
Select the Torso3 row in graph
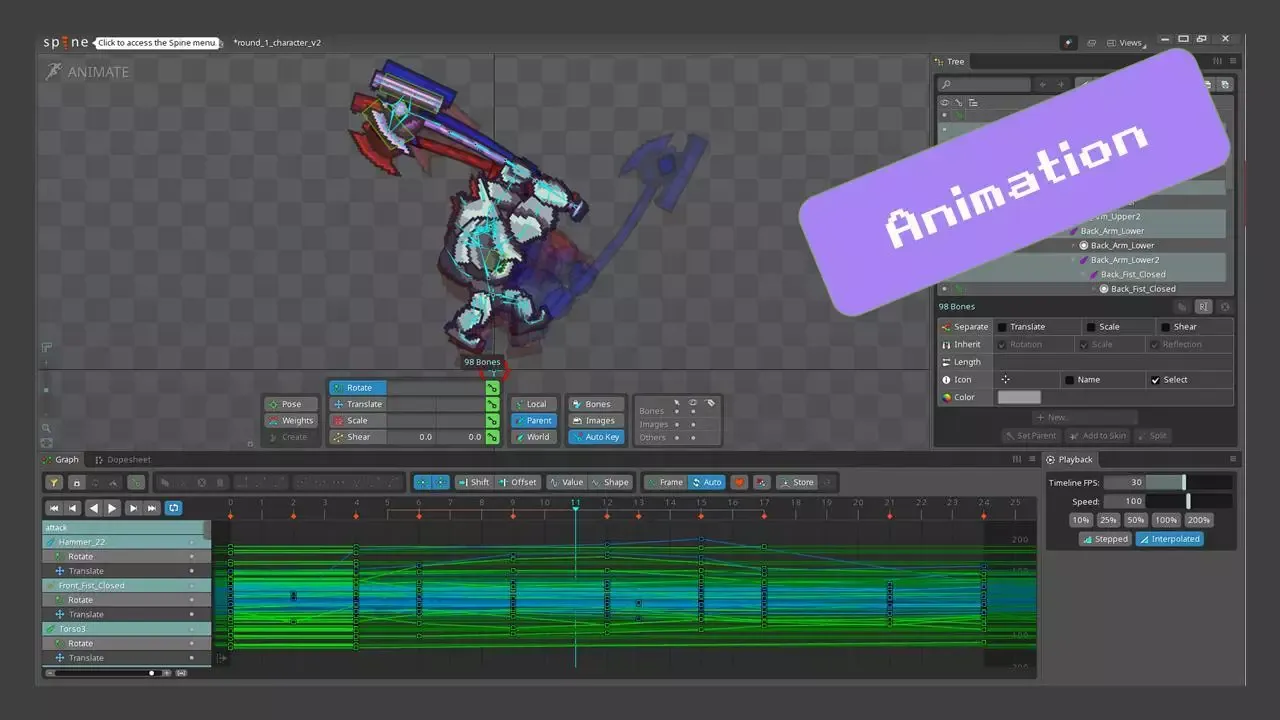(x=126, y=629)
